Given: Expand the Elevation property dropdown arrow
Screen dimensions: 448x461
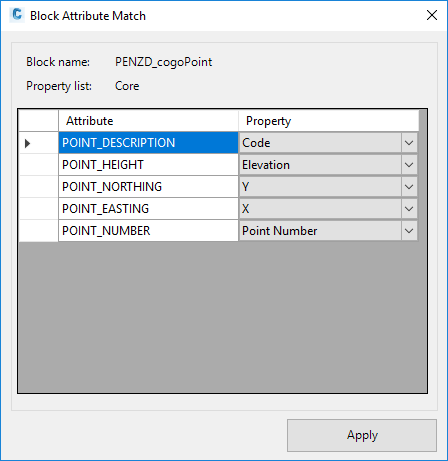Looking at the screenshot, I should [x=409, y=165].
